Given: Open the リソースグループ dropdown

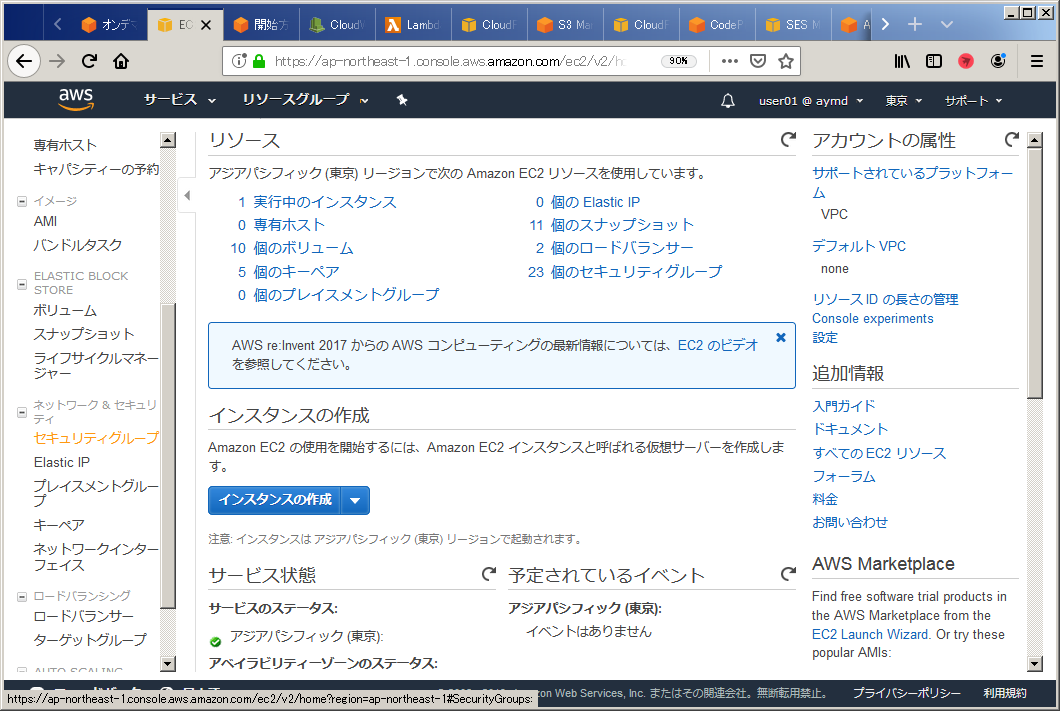Looking at the screenshot, I should (x=306, y=100).
